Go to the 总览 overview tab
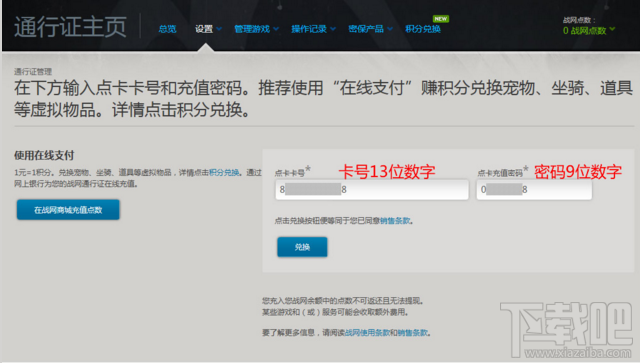 click(x=167, y=29)
